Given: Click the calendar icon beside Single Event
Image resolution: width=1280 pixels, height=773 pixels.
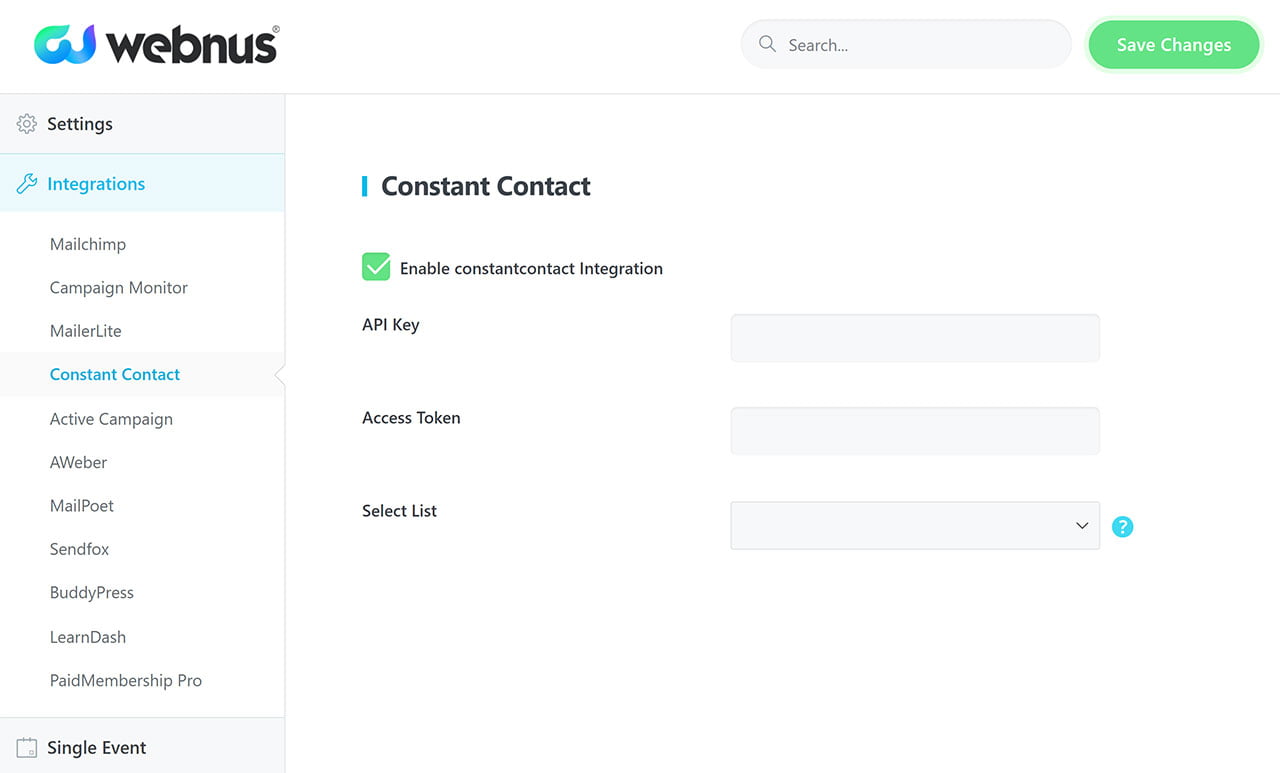Looking at the screenshot, I should 26,747.
